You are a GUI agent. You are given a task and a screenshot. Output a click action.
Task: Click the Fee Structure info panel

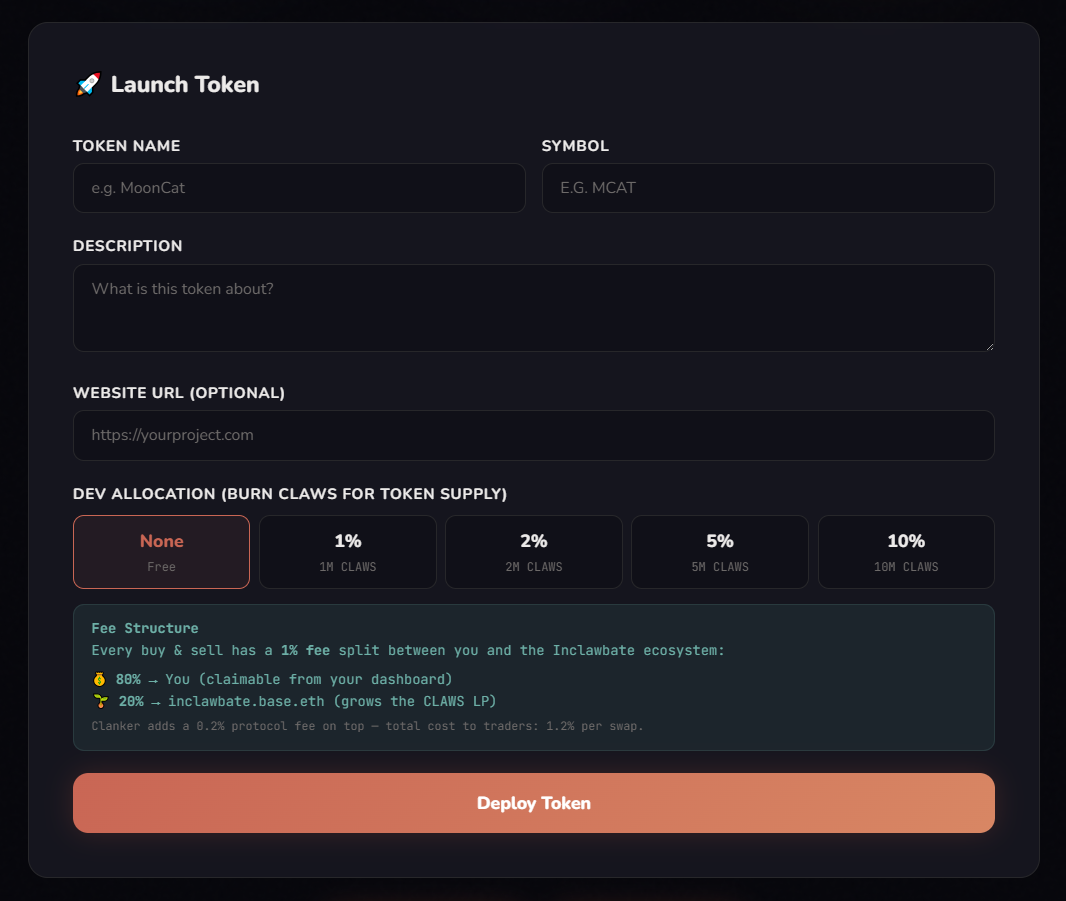[533, 676]
